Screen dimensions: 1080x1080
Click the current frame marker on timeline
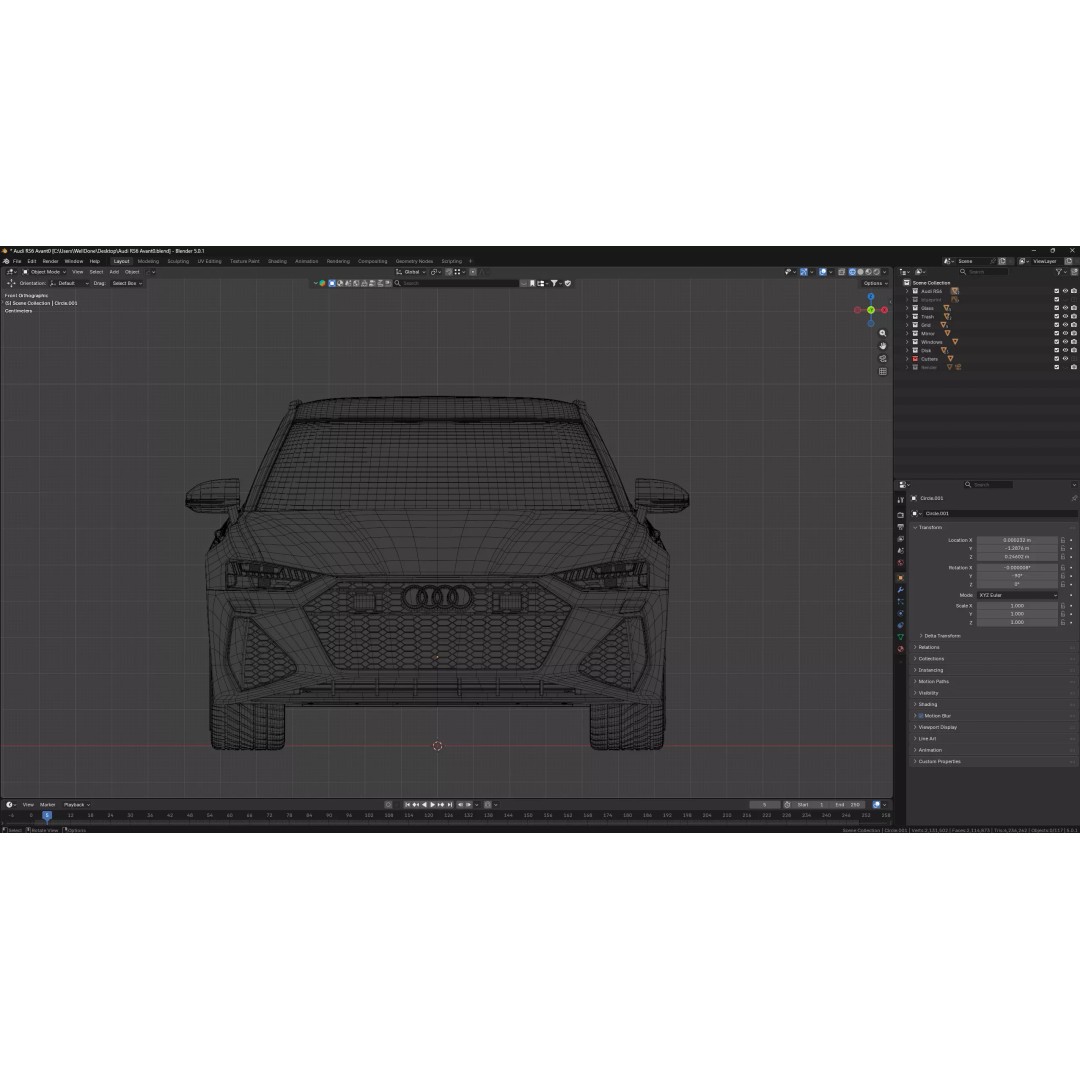point(47,815)
